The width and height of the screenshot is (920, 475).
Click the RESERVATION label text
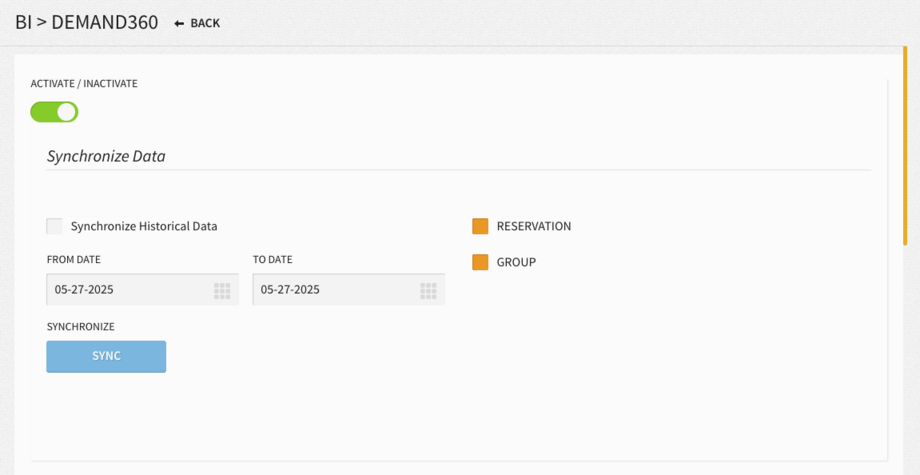[x=534, y=226]
